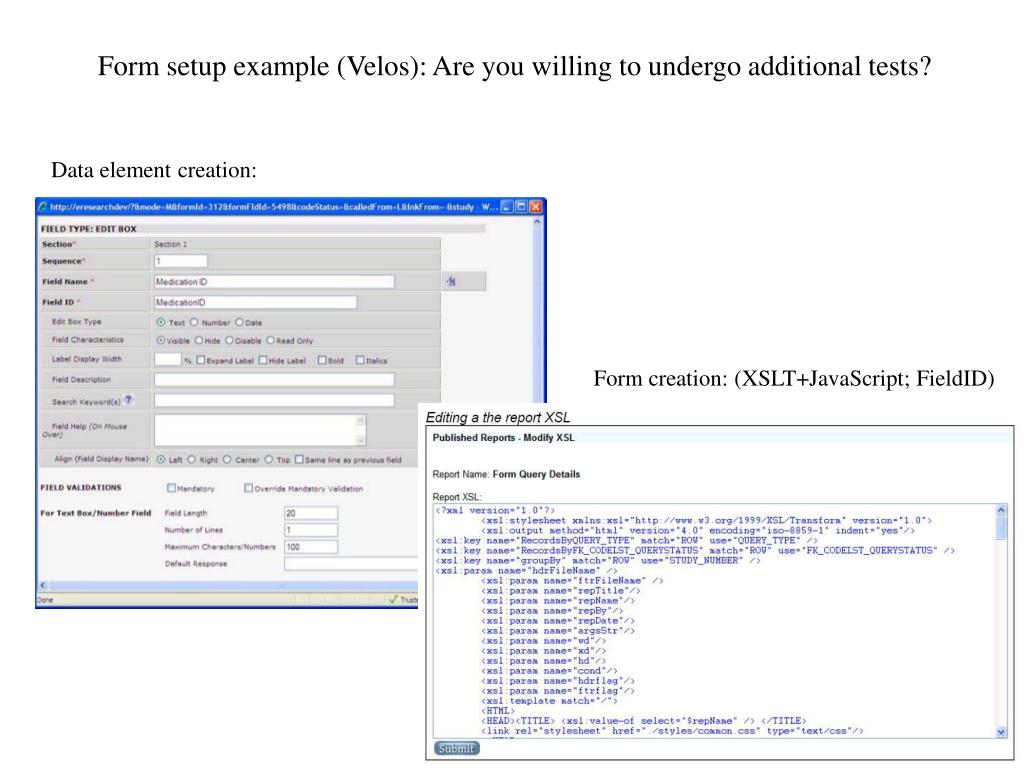Click the Field Length input showing 20
This screenshot has height=768, width=1024.
(x=311, y=513)
